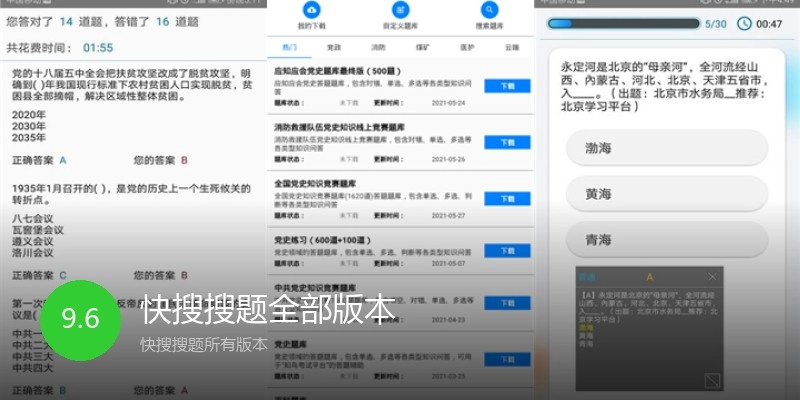Choose the 青海 answer option
The image size is (800, 400).
(x=667, y=240)
